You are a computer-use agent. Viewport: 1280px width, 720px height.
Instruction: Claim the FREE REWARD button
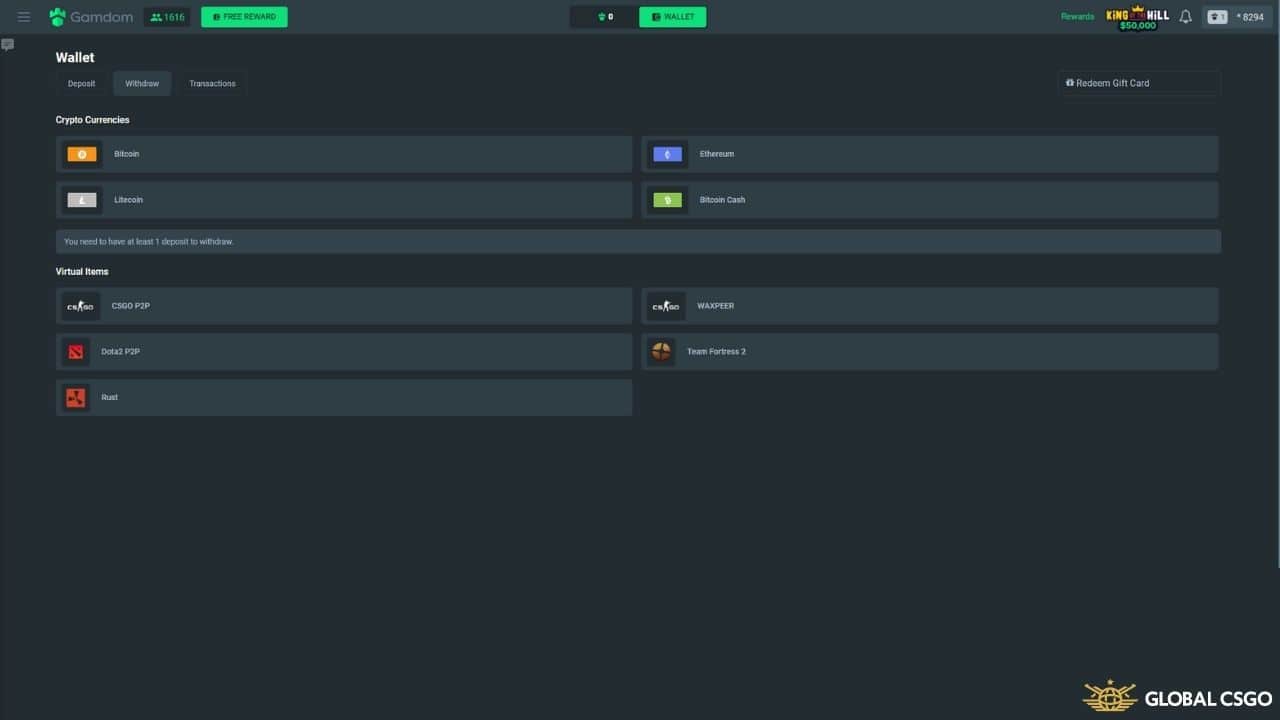tap(244, 17)
